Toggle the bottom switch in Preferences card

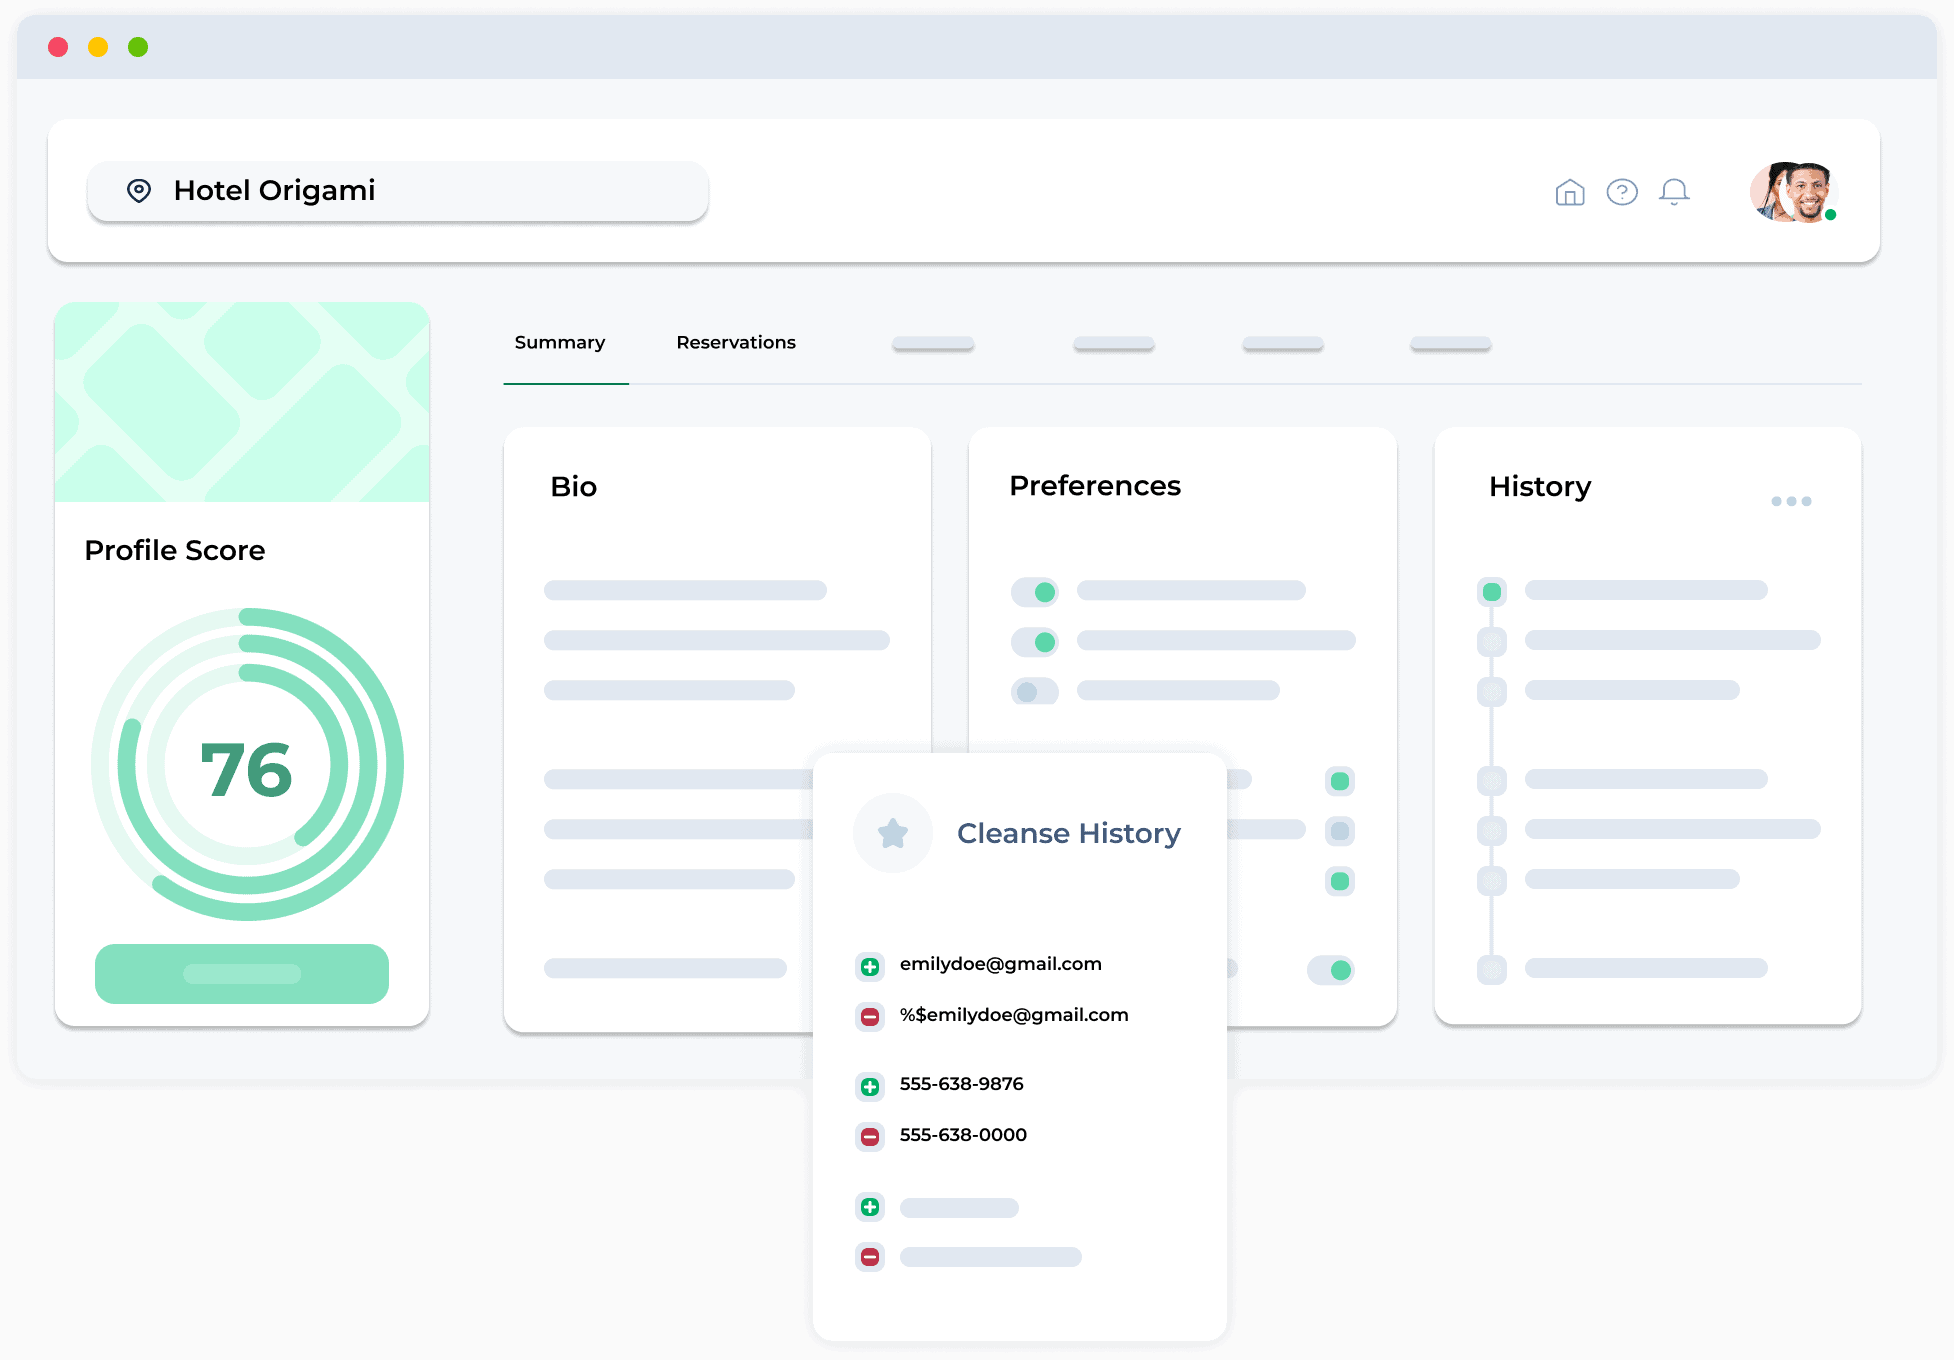(1331, 970)
